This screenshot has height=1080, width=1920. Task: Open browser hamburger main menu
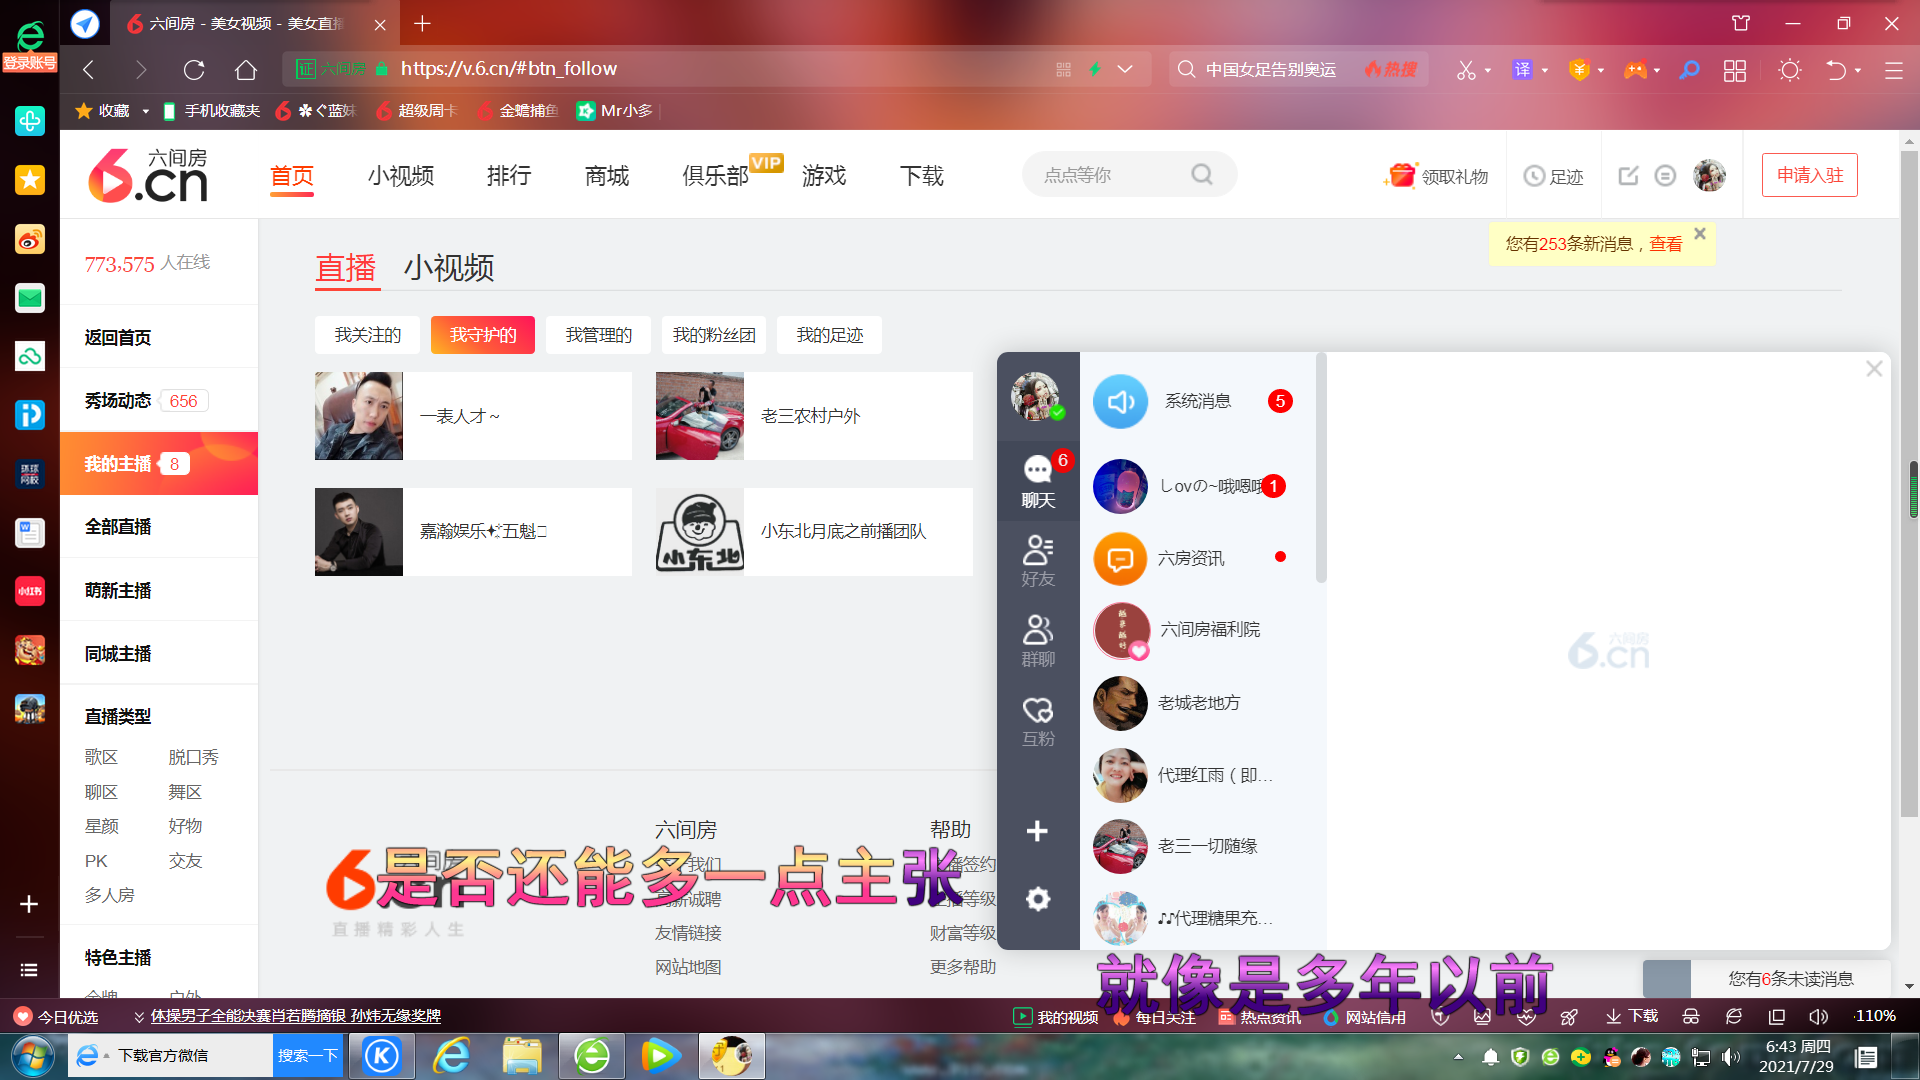[1894, 70]
